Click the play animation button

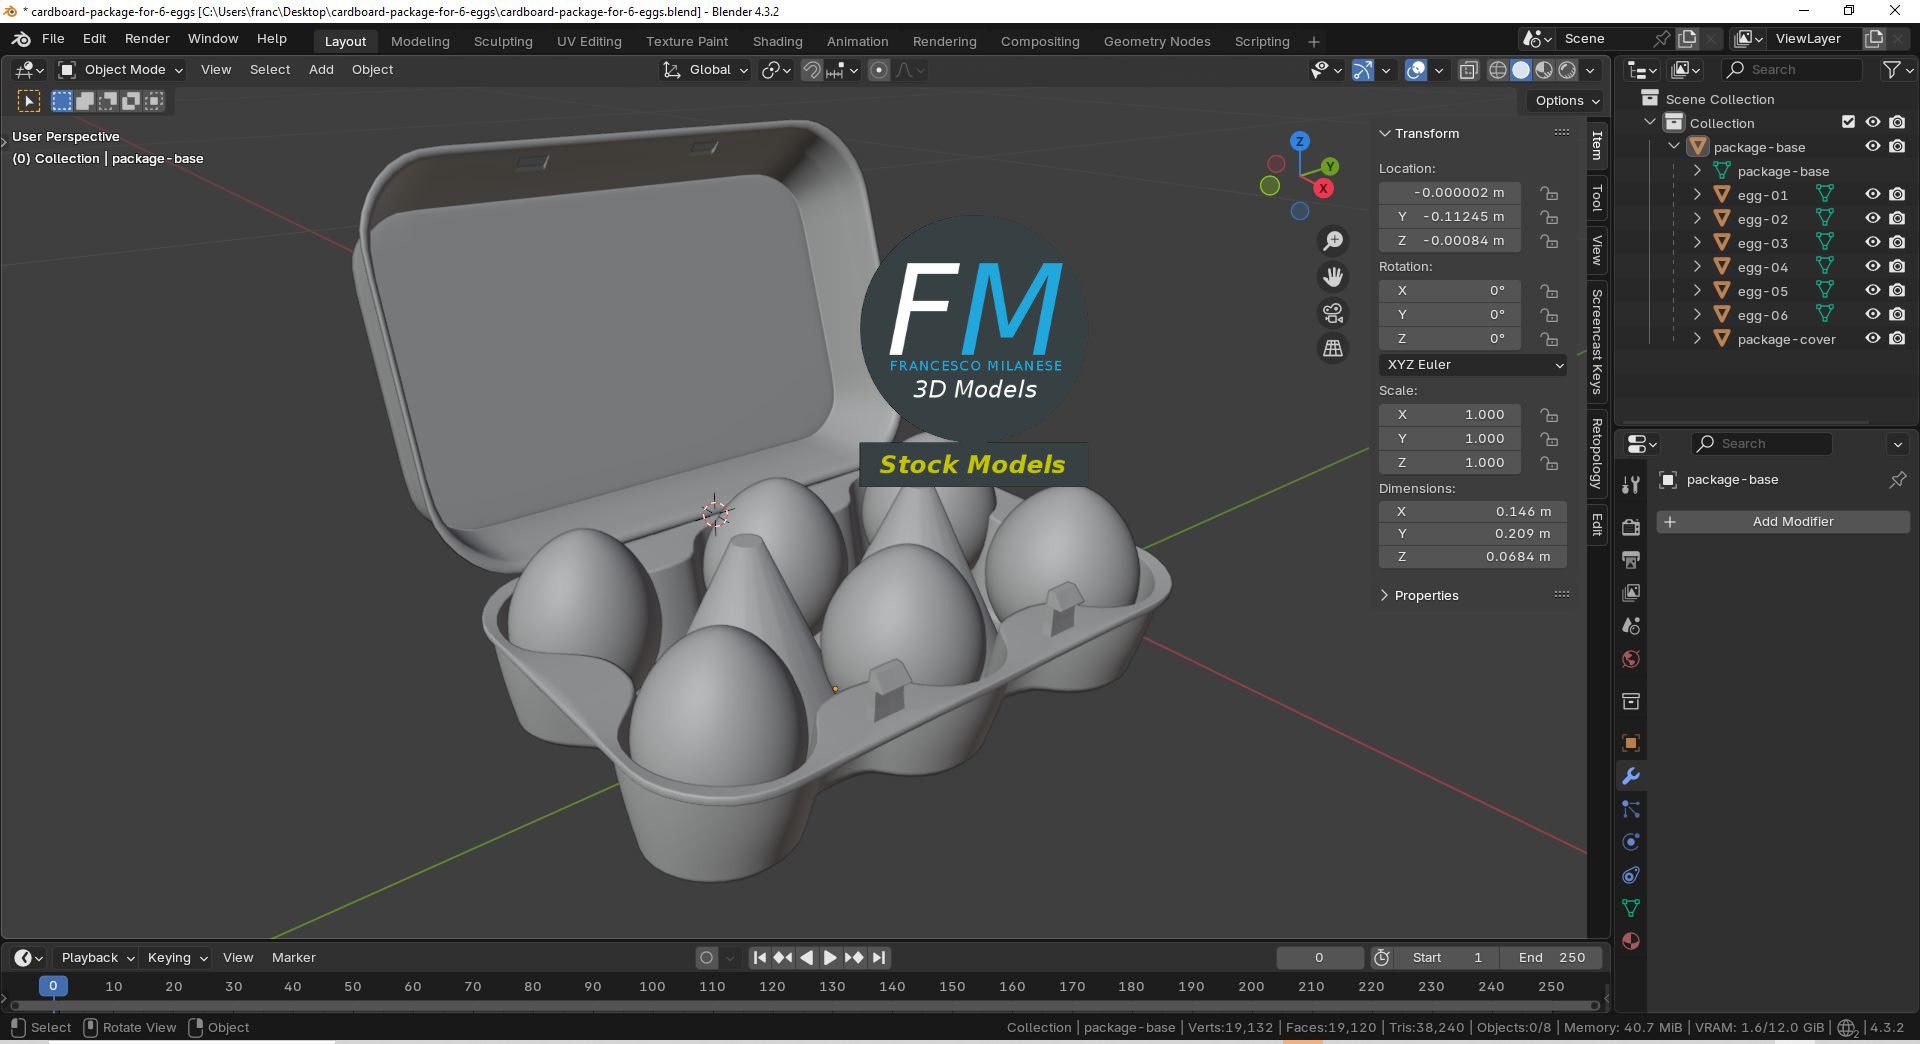(830, 958)
